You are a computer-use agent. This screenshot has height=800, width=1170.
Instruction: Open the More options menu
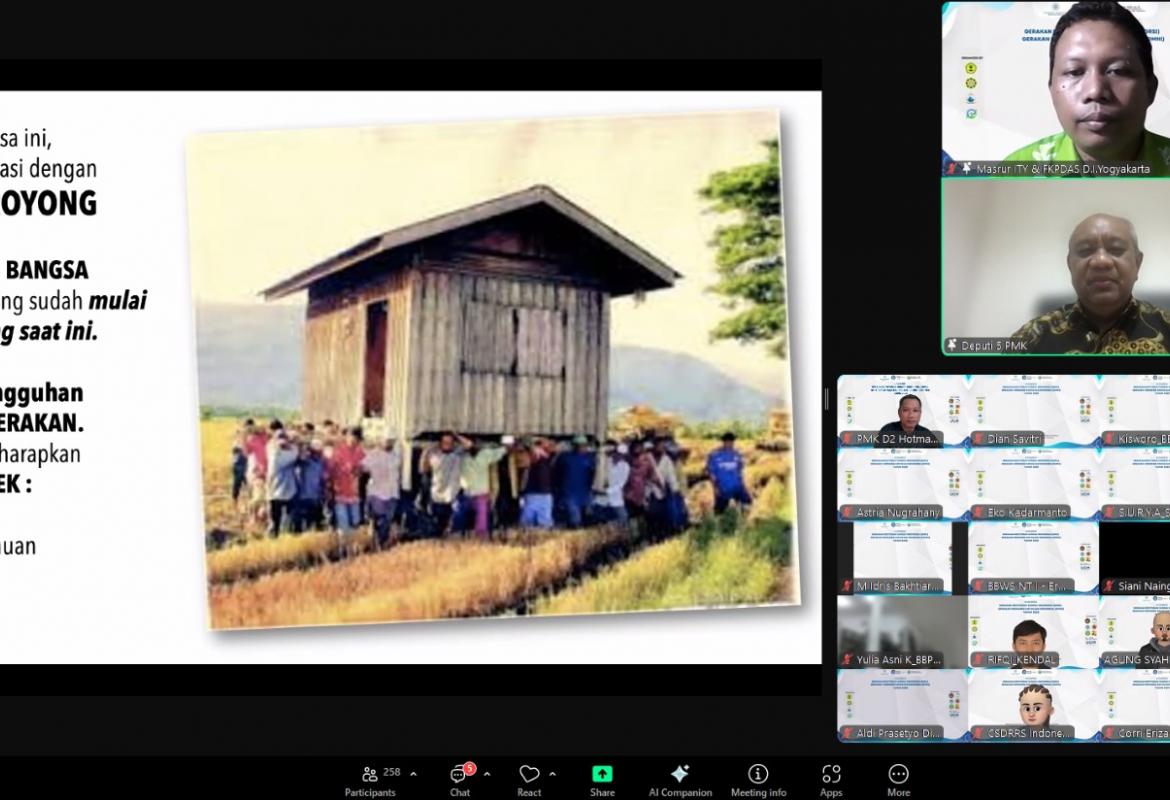coord(898,777)
